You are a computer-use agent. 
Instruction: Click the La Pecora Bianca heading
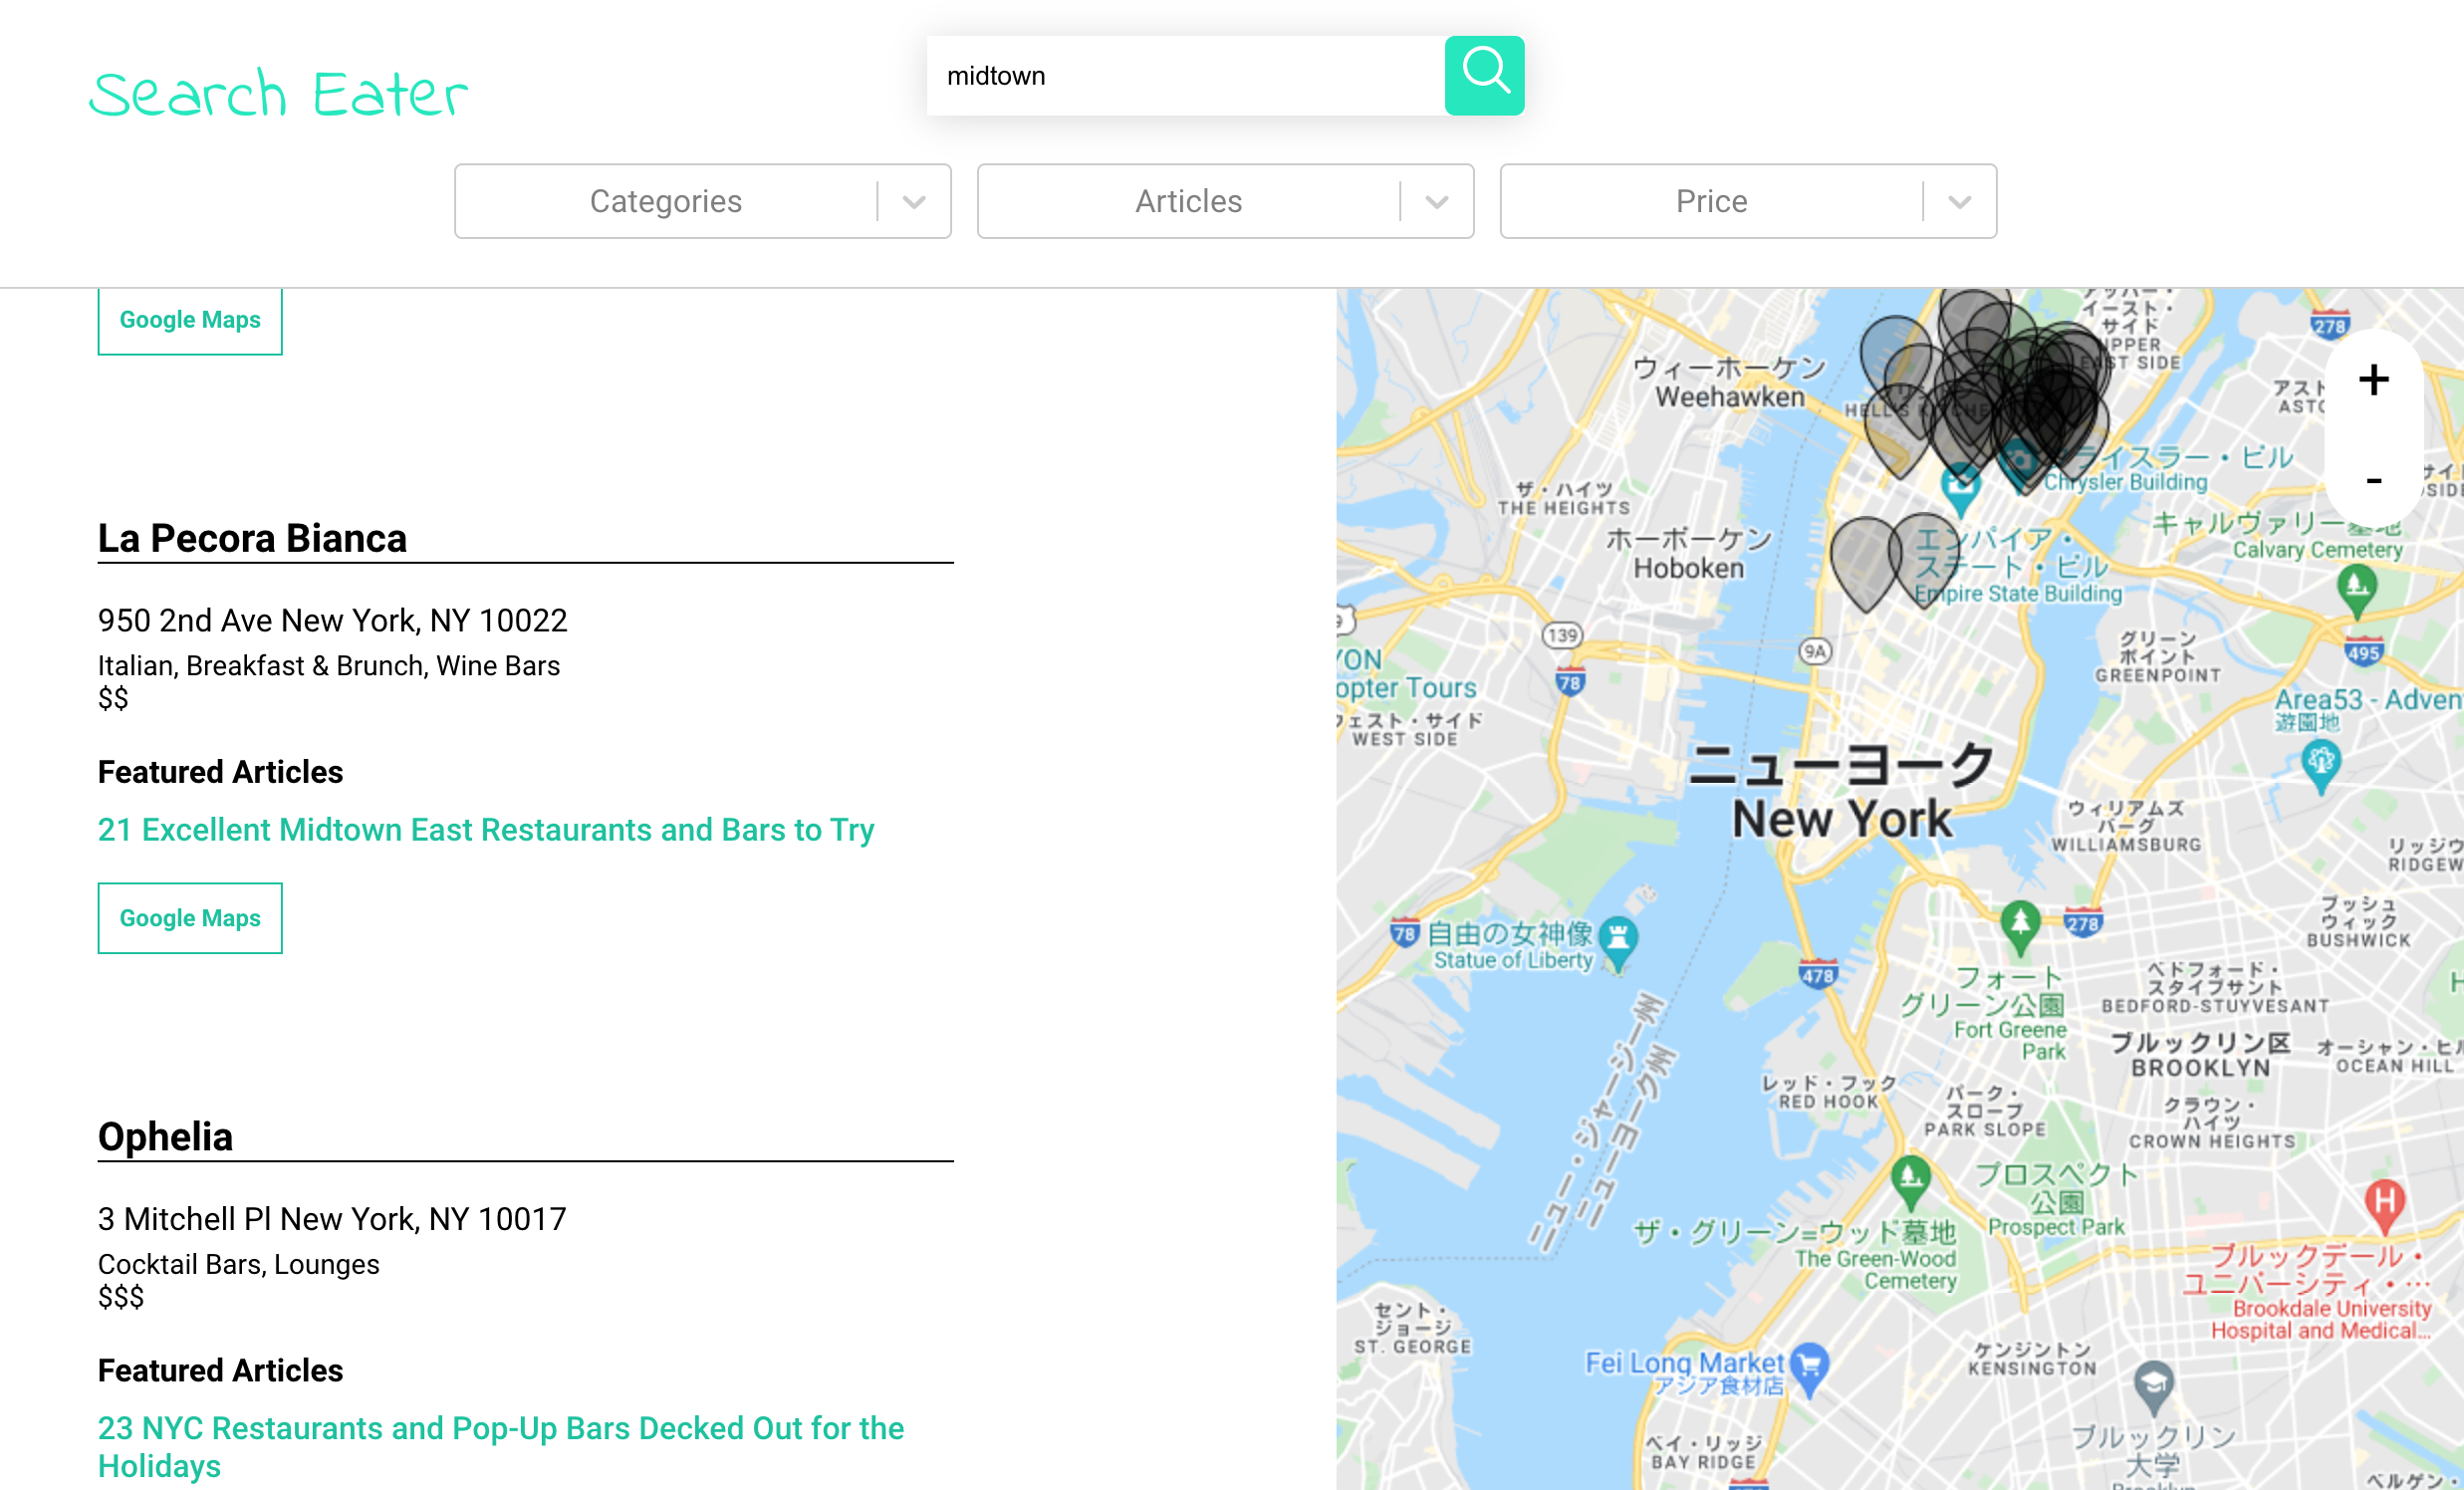tap(252, 538)
